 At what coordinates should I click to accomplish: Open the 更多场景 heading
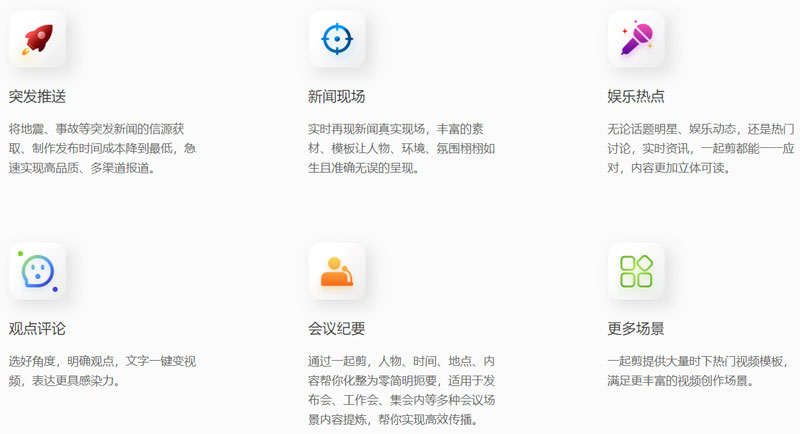pyautogui.click(x=636, y=328)
